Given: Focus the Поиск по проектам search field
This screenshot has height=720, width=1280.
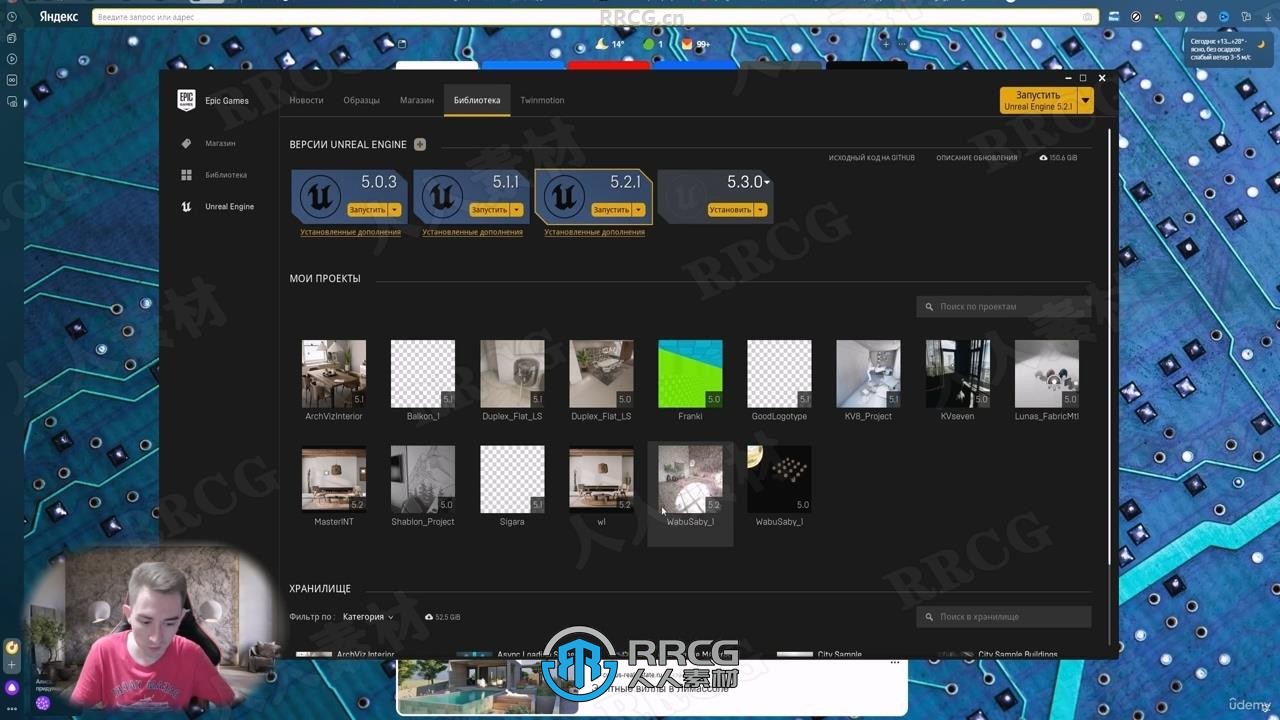Looking at the screenshot, I should [x=1003, y=307].
